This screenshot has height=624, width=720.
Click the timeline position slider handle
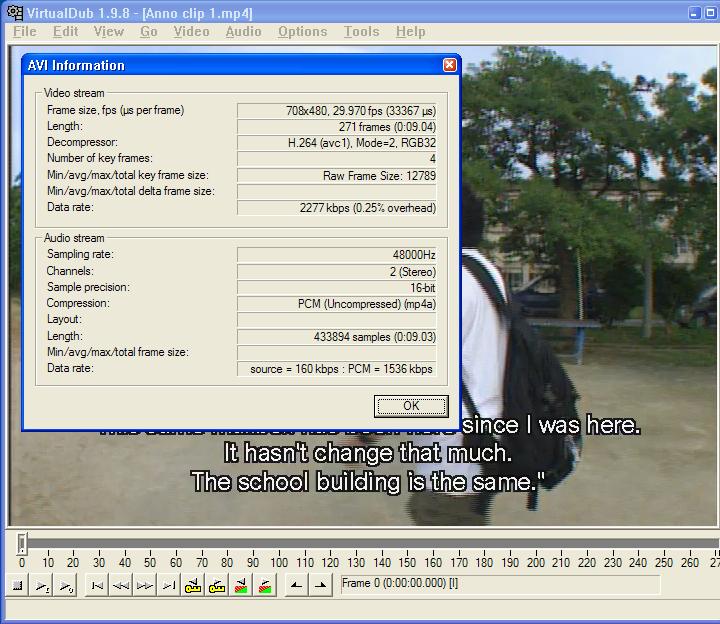coord(22,544)
